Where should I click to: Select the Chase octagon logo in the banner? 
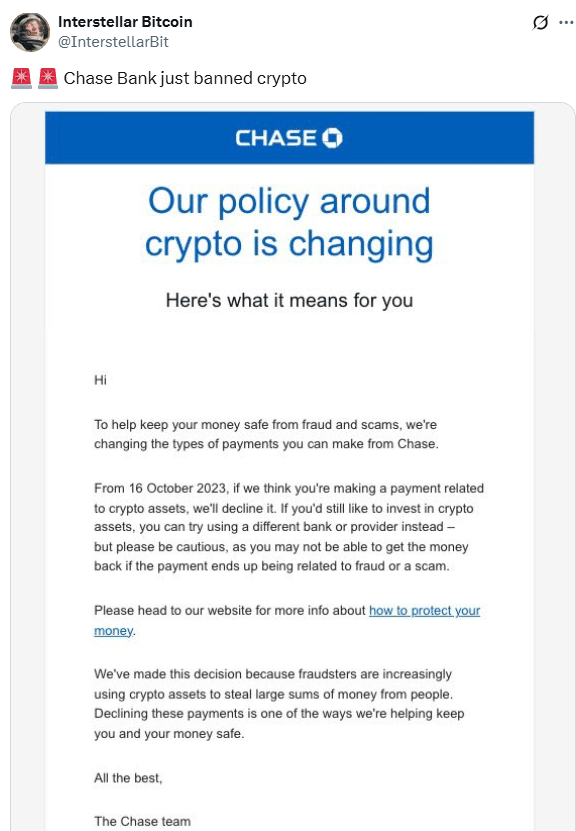332,138
